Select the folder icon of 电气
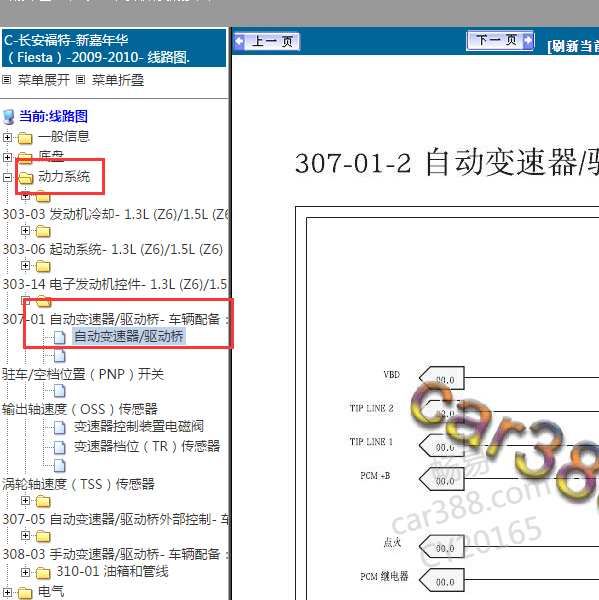 coord(25,593)
